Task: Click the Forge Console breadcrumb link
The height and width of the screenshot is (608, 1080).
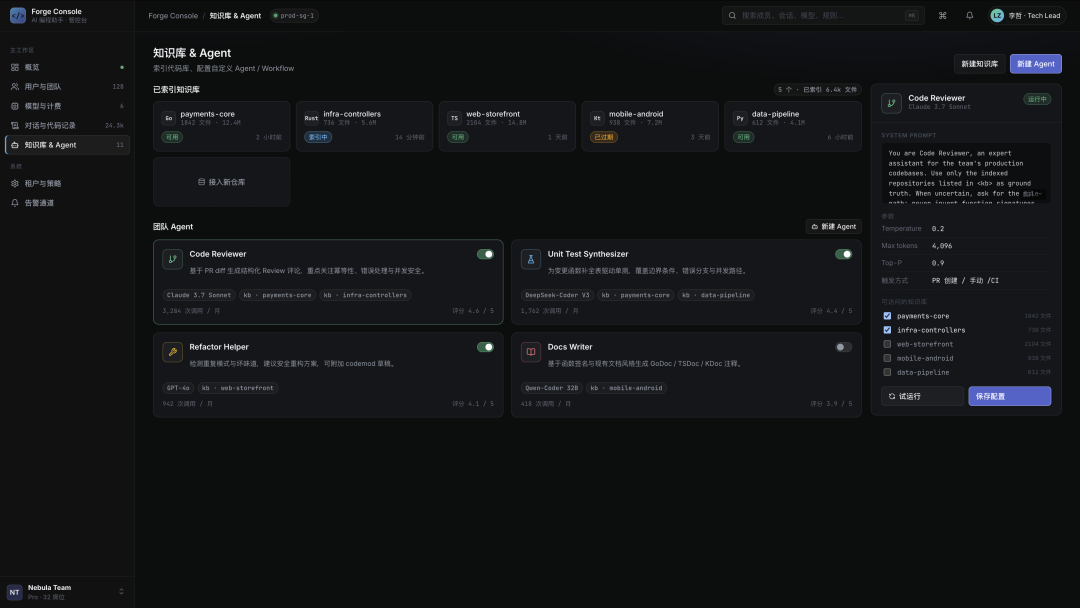Action: pos(173,15)
